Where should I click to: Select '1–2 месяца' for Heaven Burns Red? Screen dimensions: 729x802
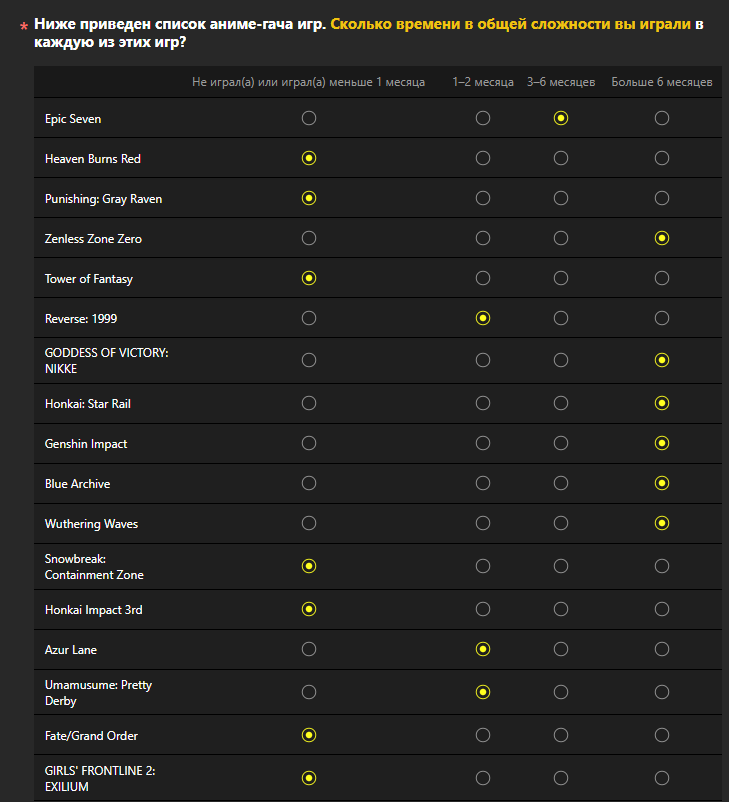(482, 158)
